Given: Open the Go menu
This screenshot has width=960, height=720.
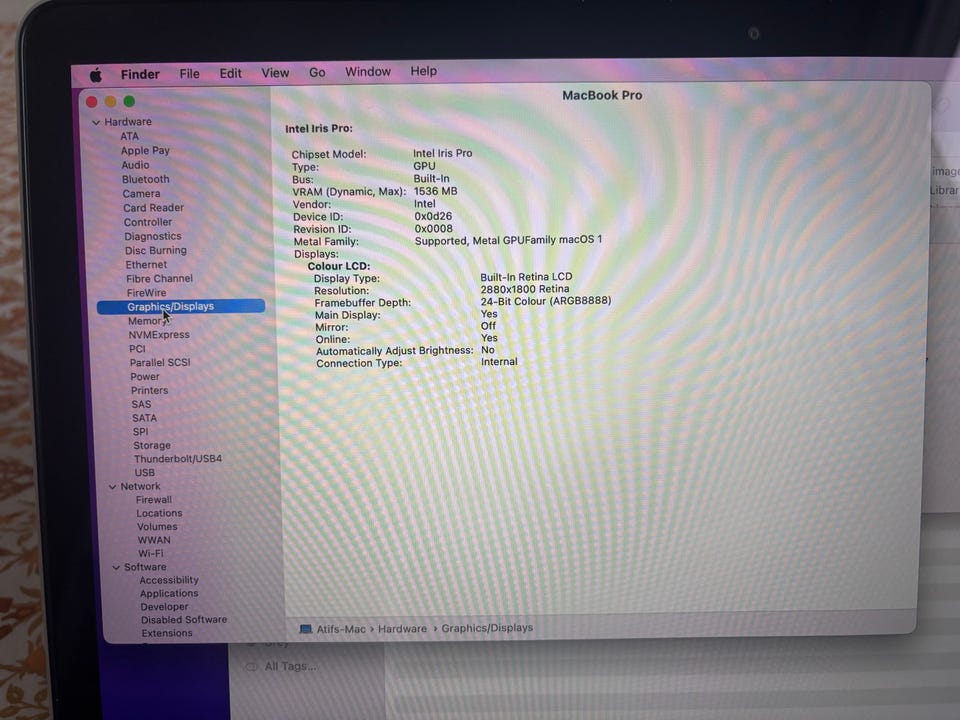Looking at the screenshot, I should [x=317, y=72].
